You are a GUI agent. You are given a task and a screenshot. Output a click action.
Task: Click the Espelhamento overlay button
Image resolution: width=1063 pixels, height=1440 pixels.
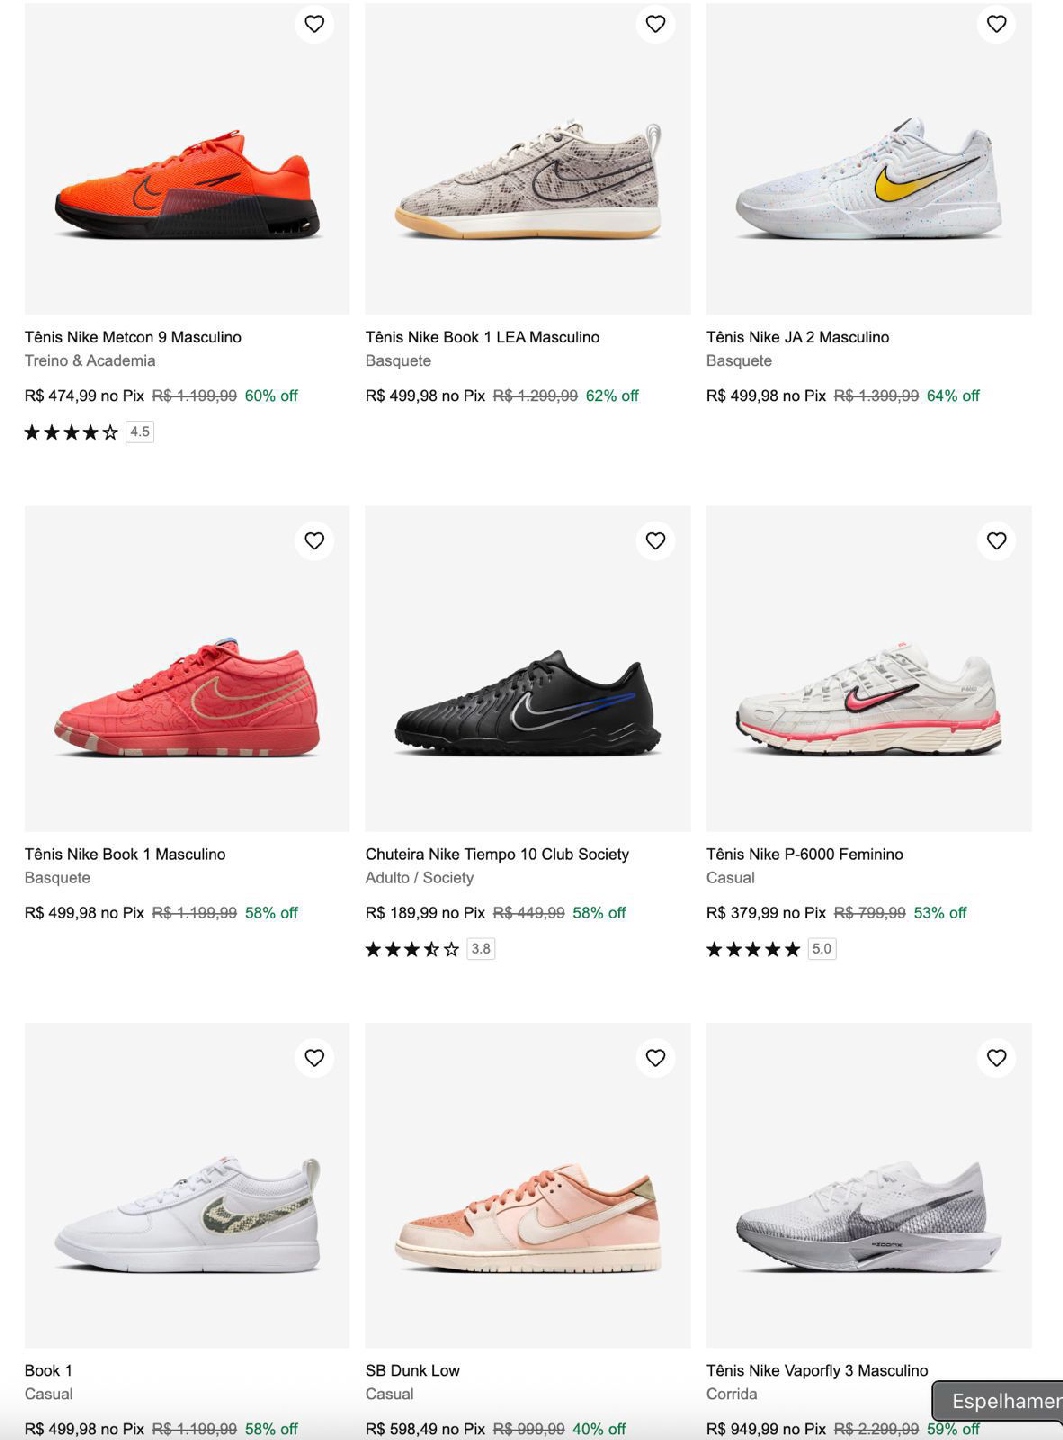(998, 1401)
